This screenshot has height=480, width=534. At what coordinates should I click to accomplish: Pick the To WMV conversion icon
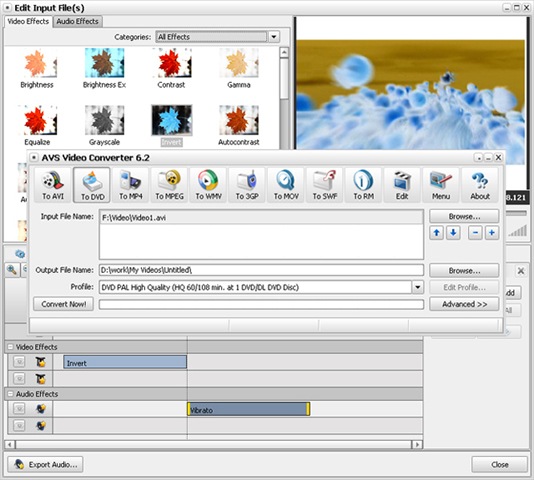coord(208,185)
